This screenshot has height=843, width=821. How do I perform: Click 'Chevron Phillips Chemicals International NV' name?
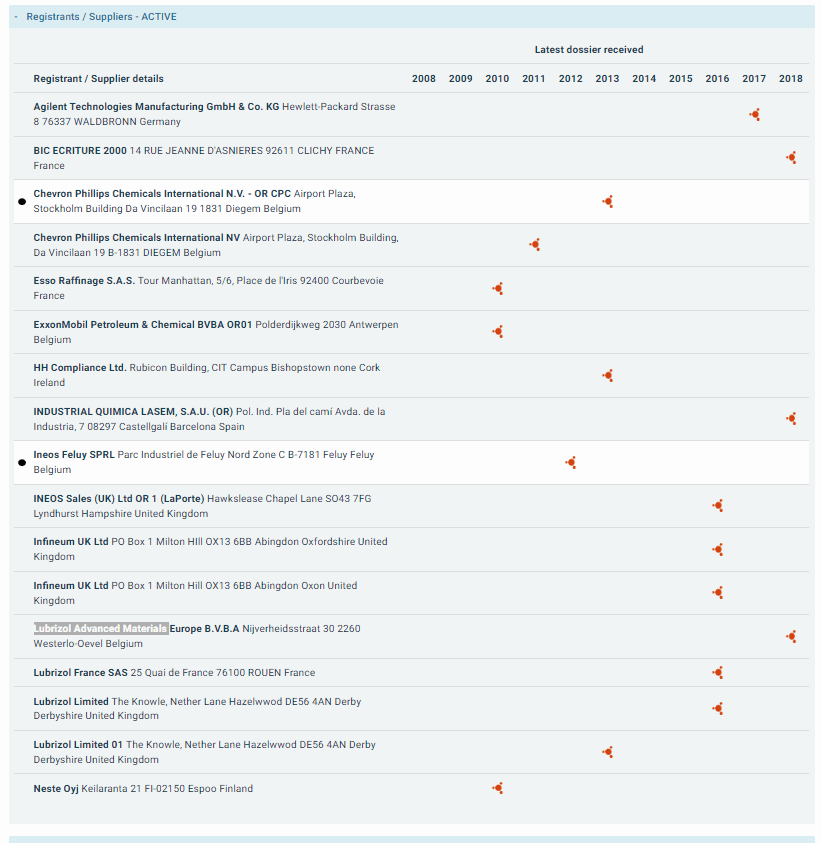click(137, 238)
